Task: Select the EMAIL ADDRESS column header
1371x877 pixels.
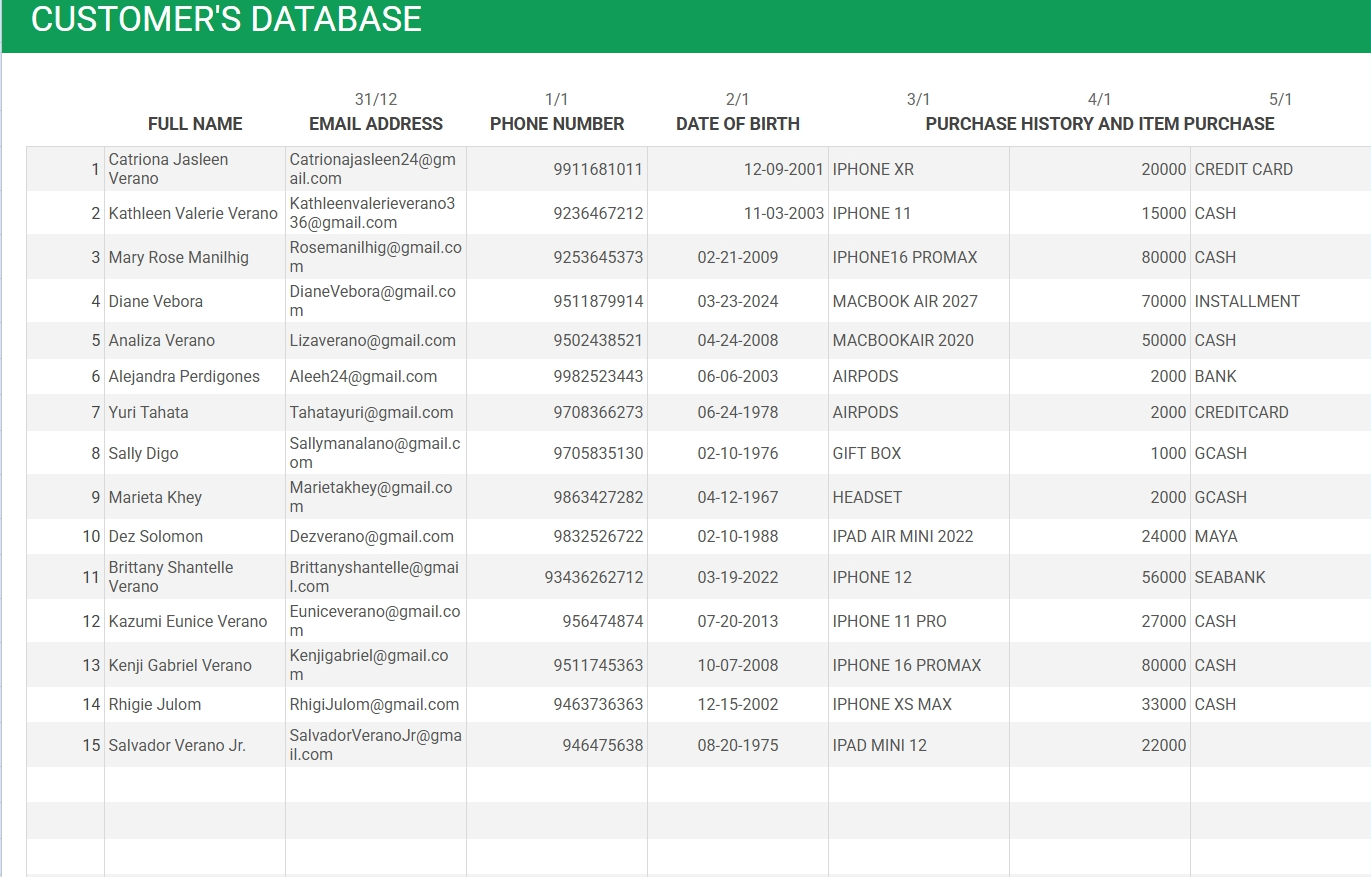Action: (376, 124)
